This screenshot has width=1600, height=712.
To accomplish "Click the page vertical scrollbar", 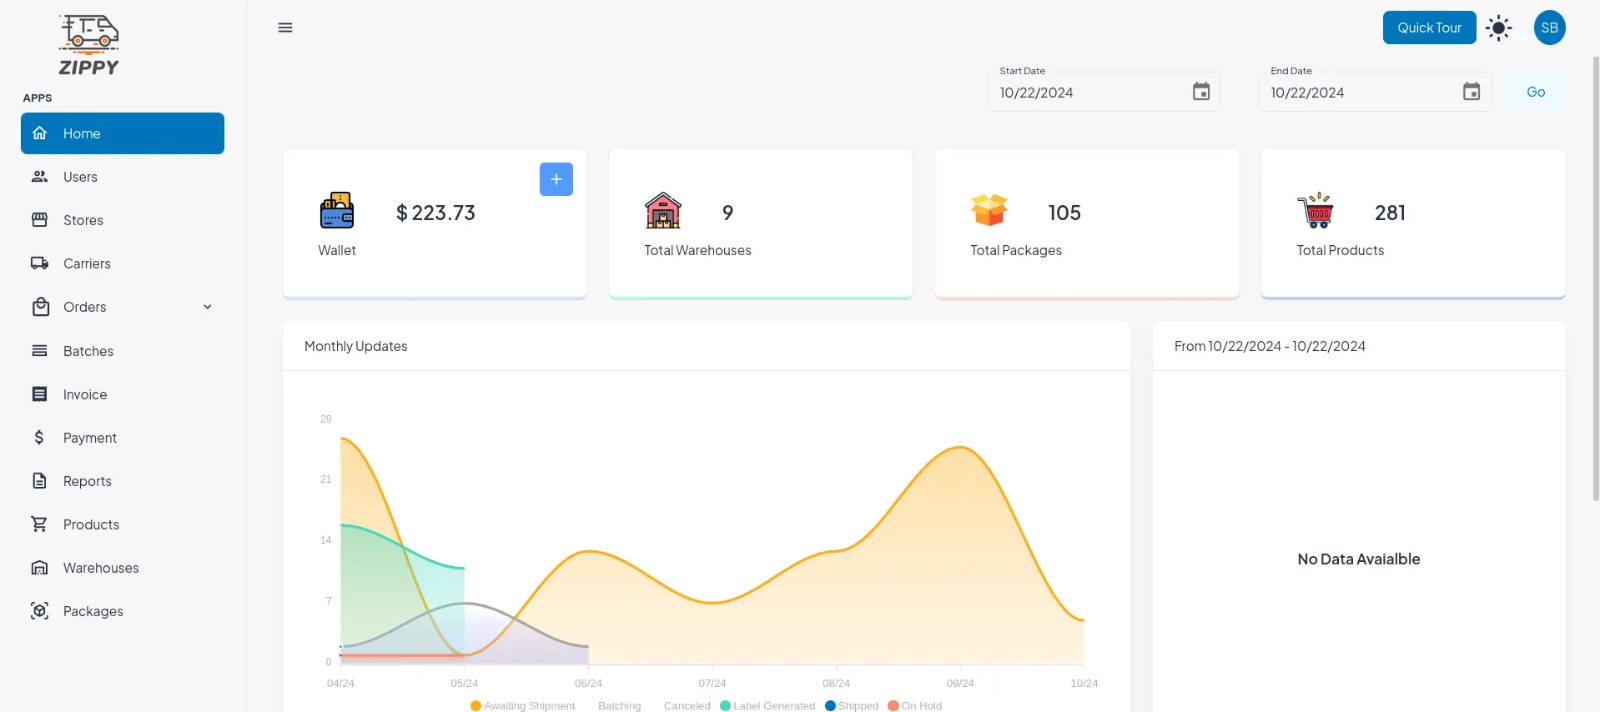I will [1595, 280].
